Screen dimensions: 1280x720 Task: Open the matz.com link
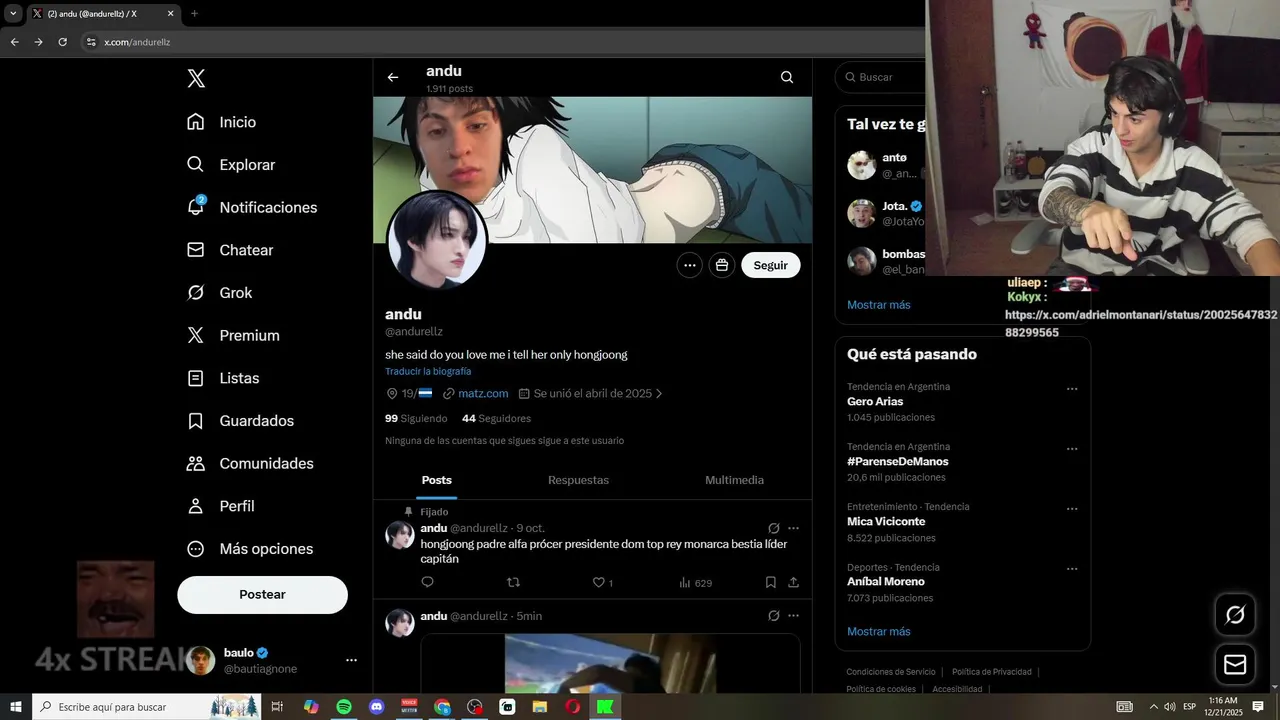click(x=483, y=394)
